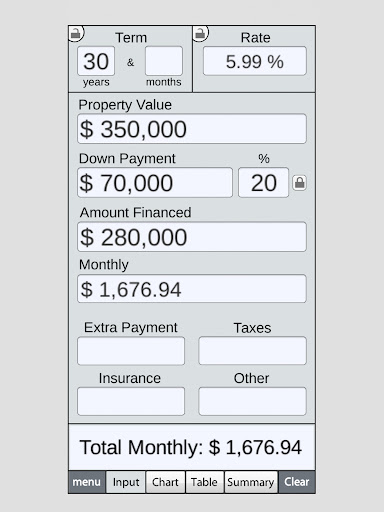
Task: Select the Extra Payment field
Action: point(131,351)
